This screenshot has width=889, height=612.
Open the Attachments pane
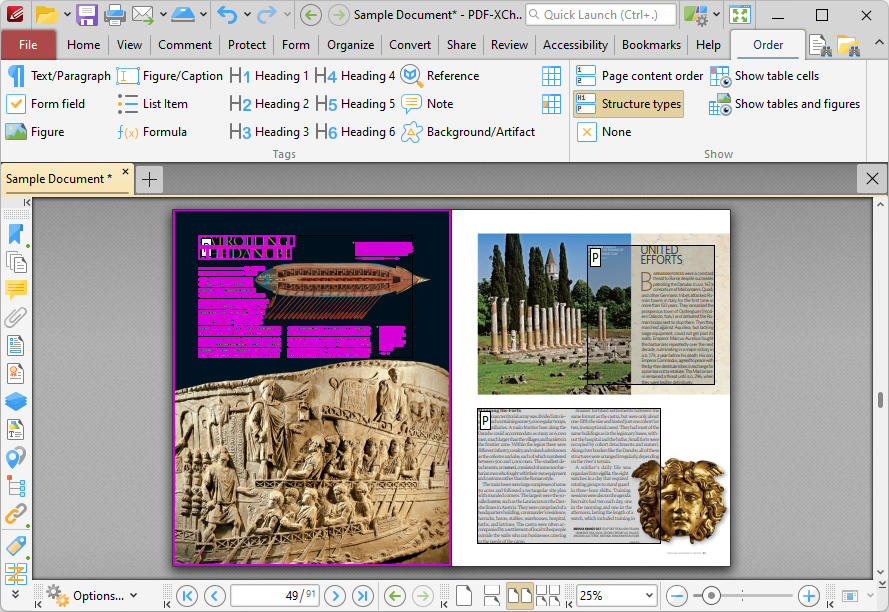tap(14, 317)
